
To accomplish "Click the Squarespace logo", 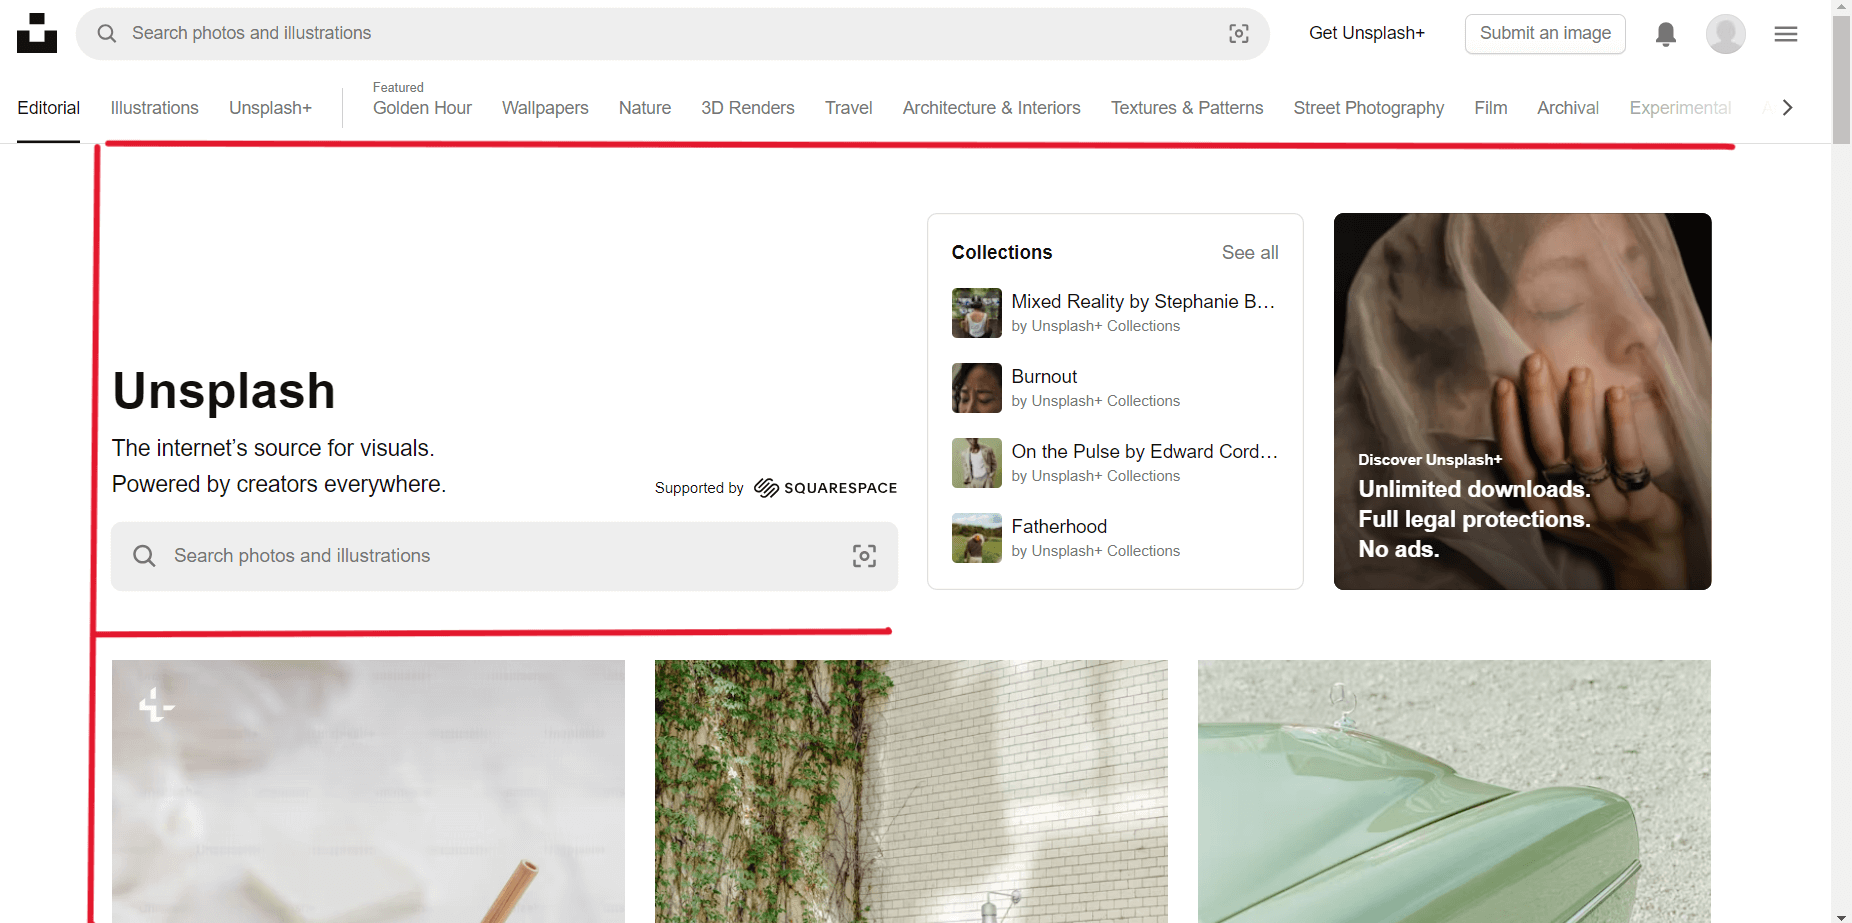I will coord(826,488).
